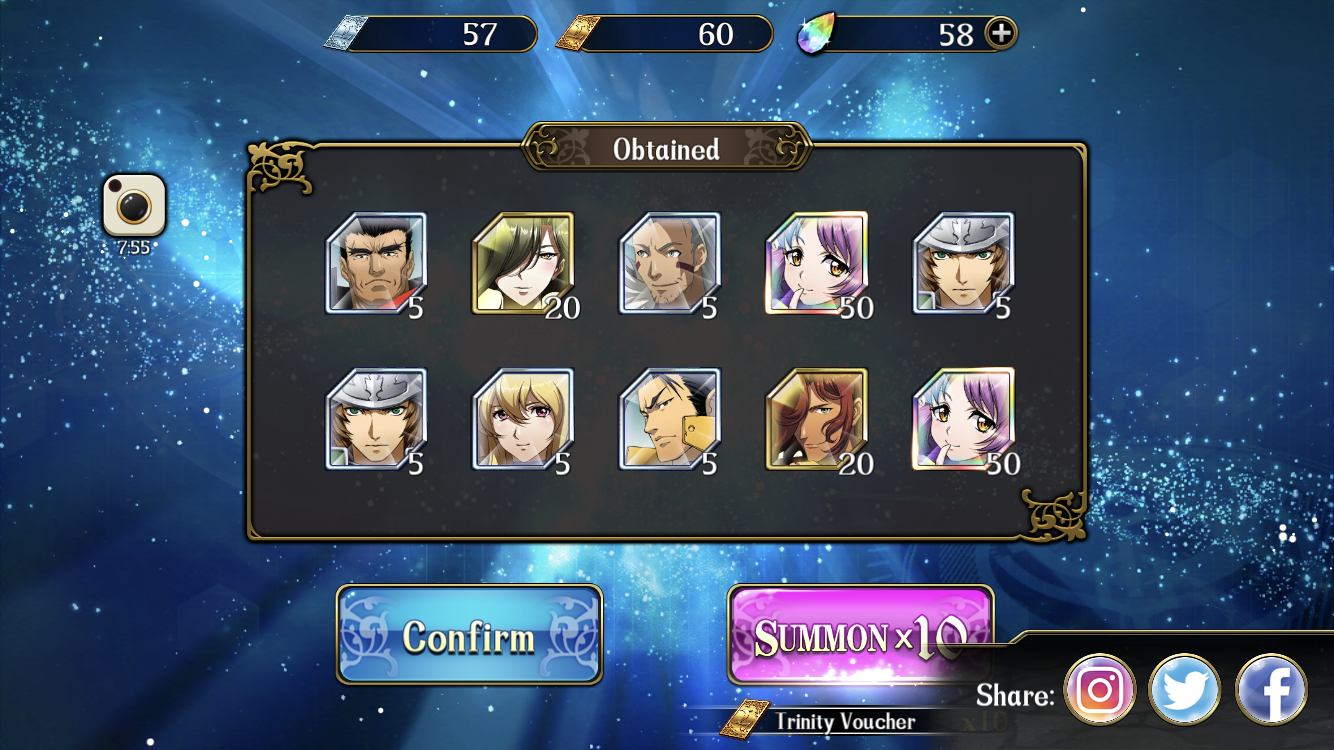Select first-row purple-haired girl portrait (50)
The width and height of the screenshot is (1334, 750).
[x=816, y=263]
